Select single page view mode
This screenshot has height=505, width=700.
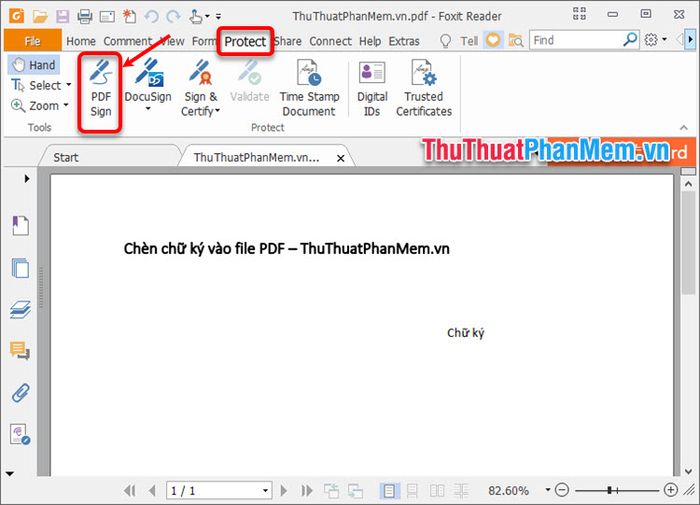[x=389, y=491]
